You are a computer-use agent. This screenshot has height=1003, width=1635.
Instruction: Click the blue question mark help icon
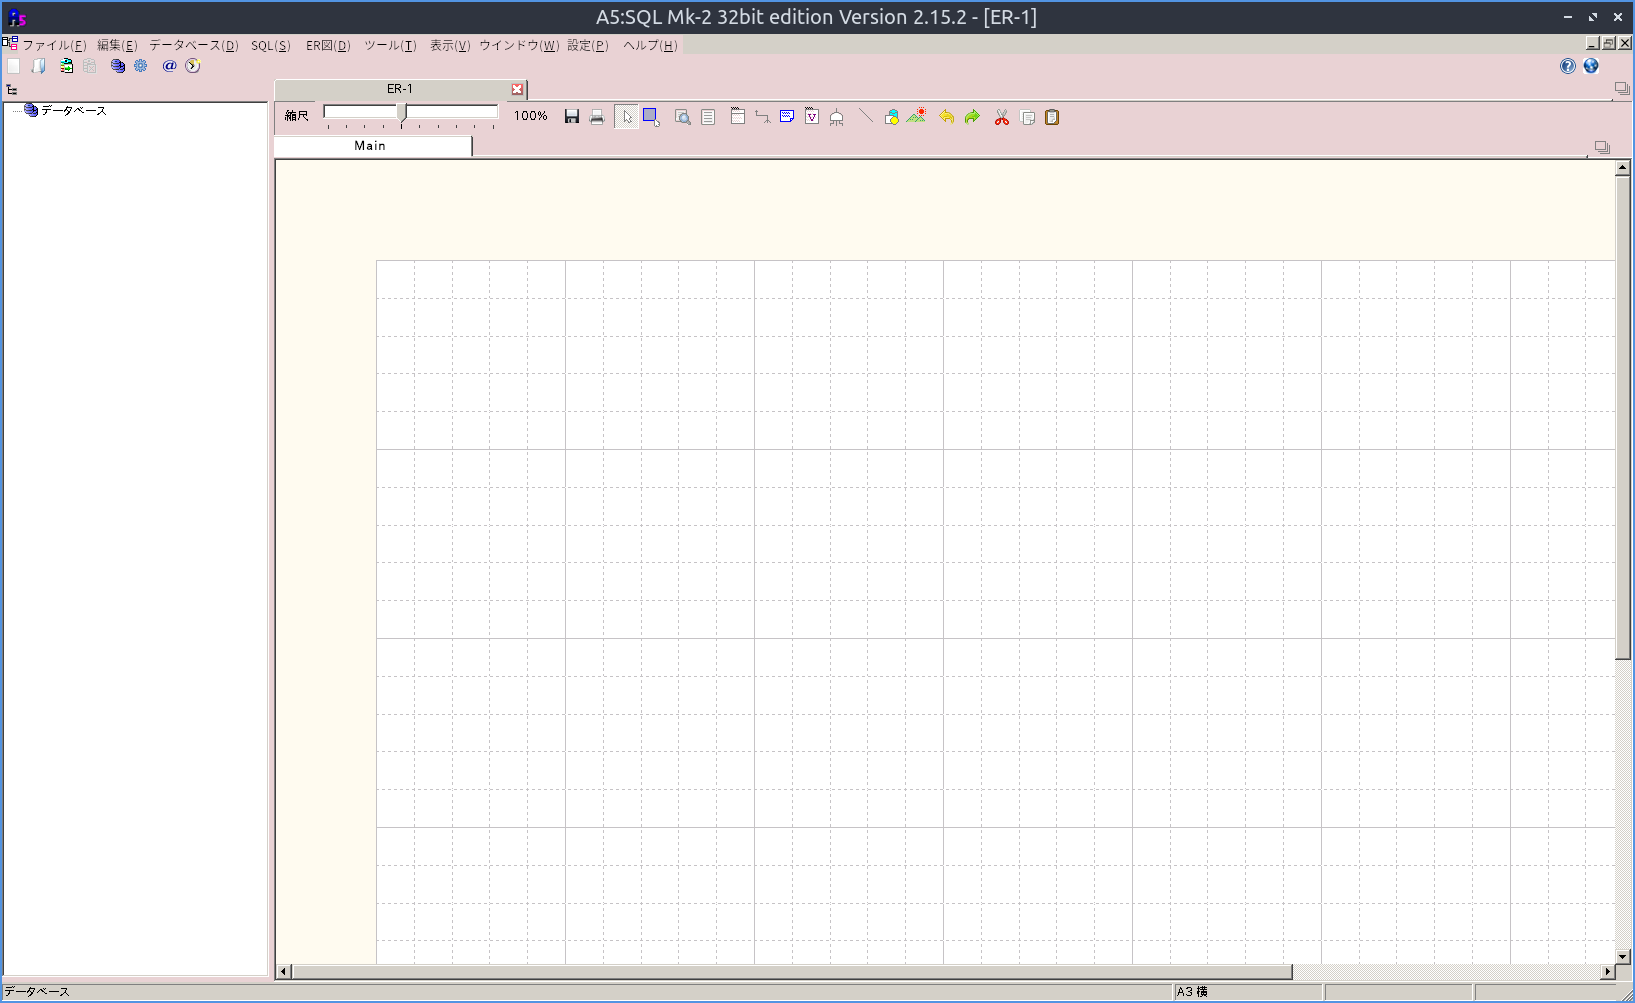pyautogui.click(x=1567, y=66)
